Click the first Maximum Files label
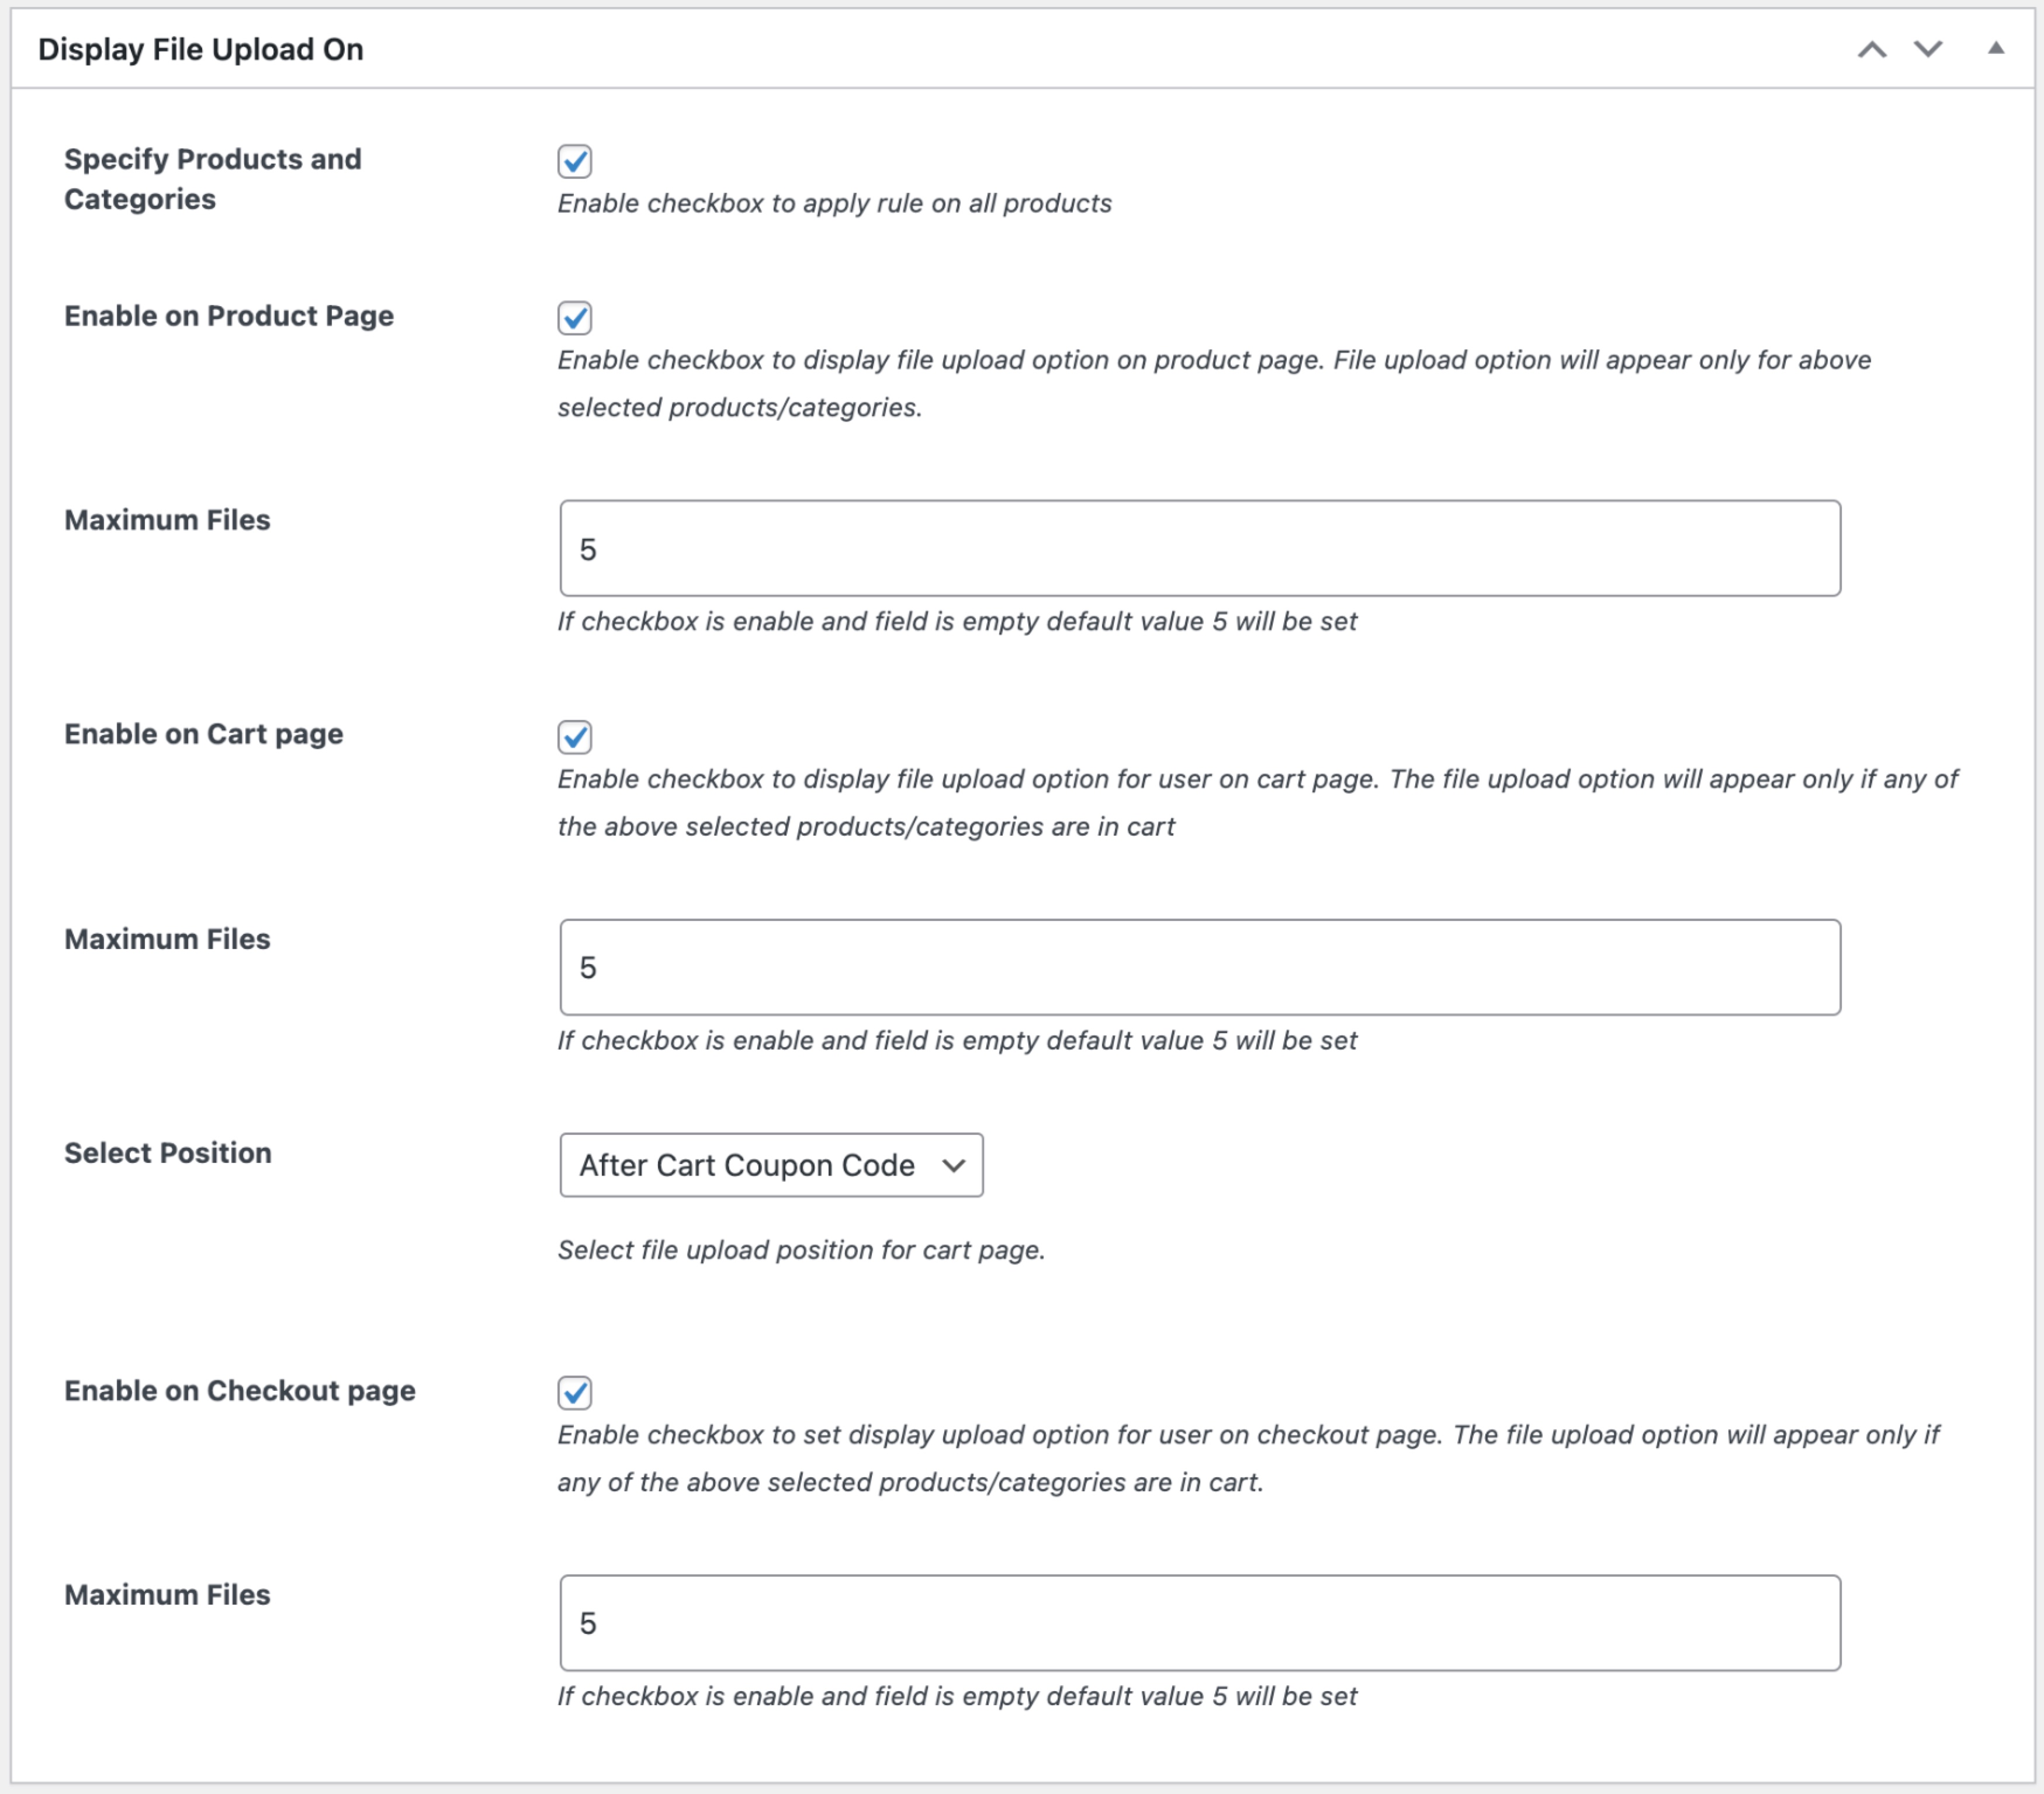 click(167, 520)
